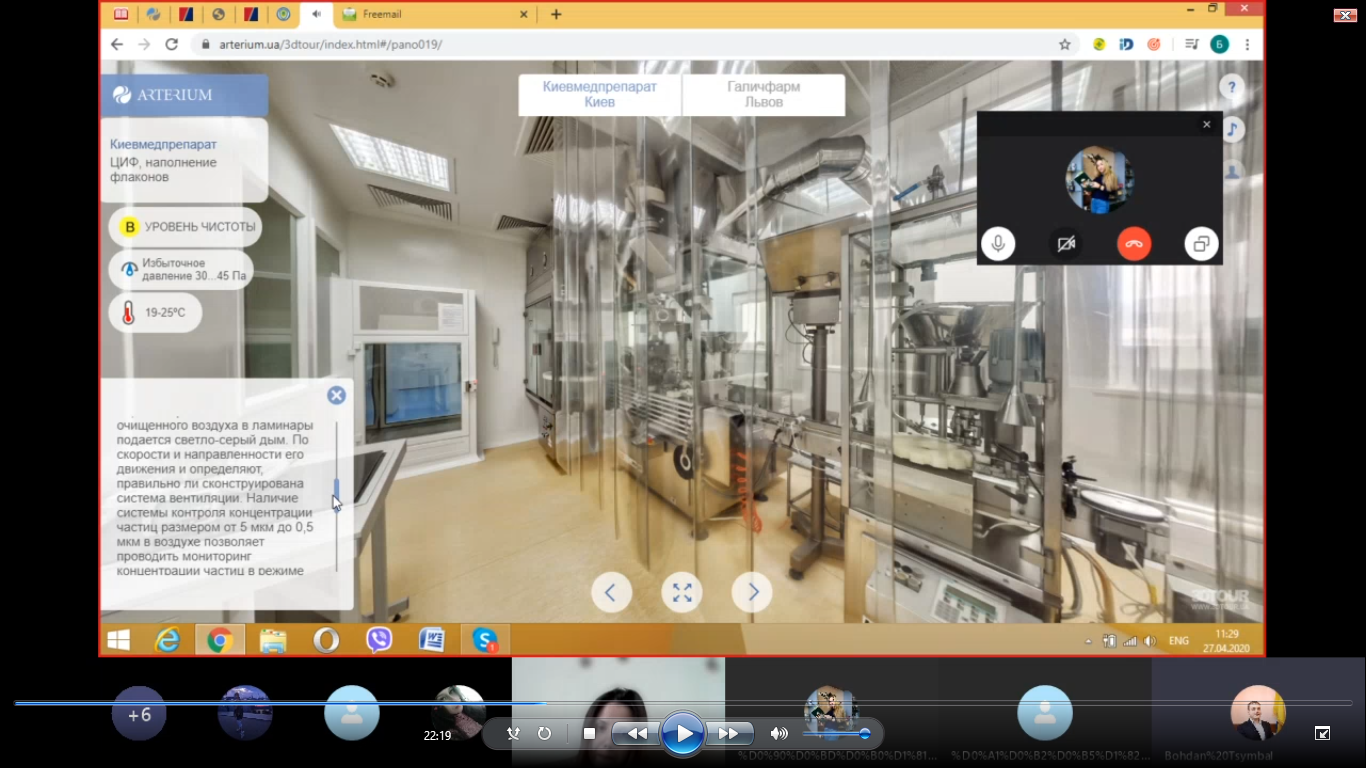Open a new browser tab
Image resolution: width=1366 pixels, height=768 pixels.
tap(556, 14)
